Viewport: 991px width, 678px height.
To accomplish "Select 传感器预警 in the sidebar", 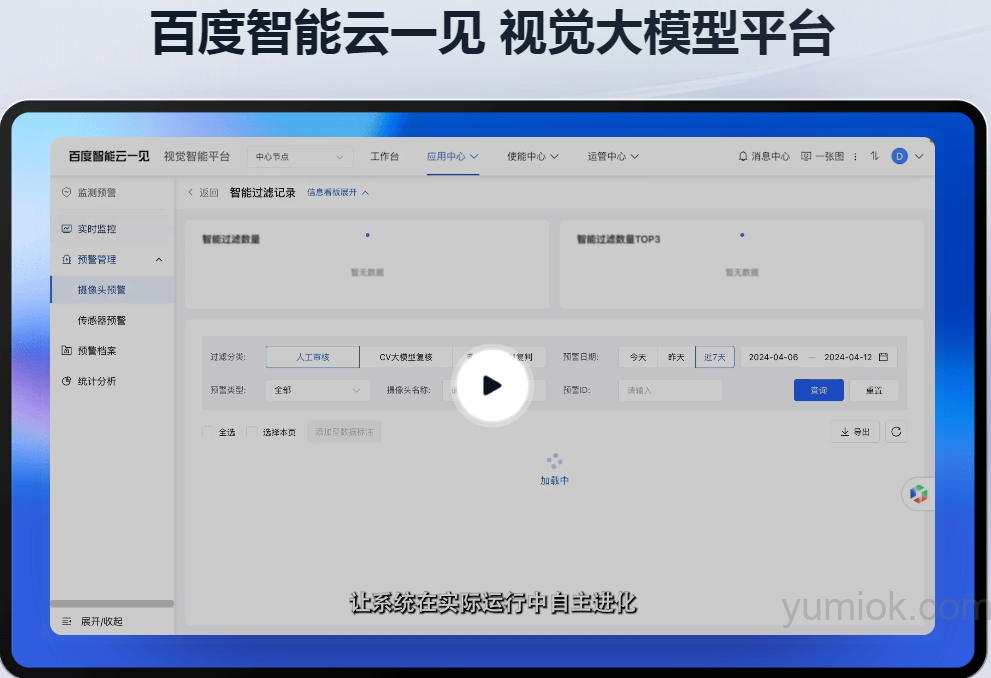I will point(101,320).
